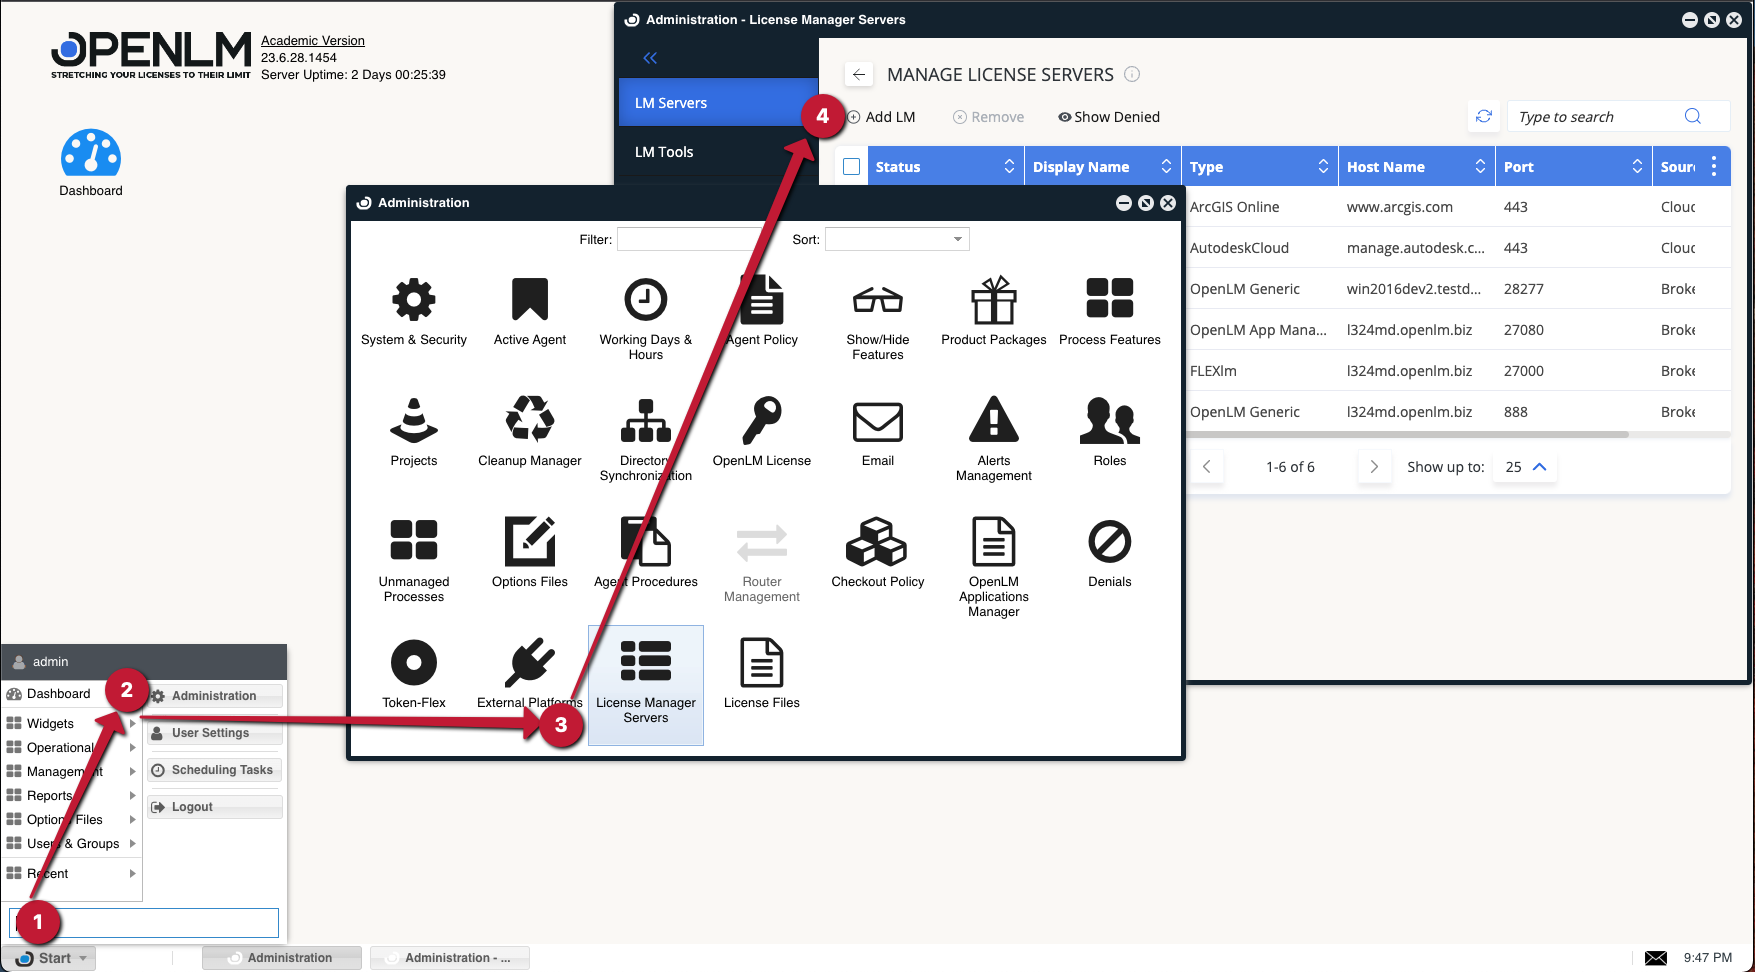Open the System & Security icon
1755x972 pixels.
coord(413,300)
